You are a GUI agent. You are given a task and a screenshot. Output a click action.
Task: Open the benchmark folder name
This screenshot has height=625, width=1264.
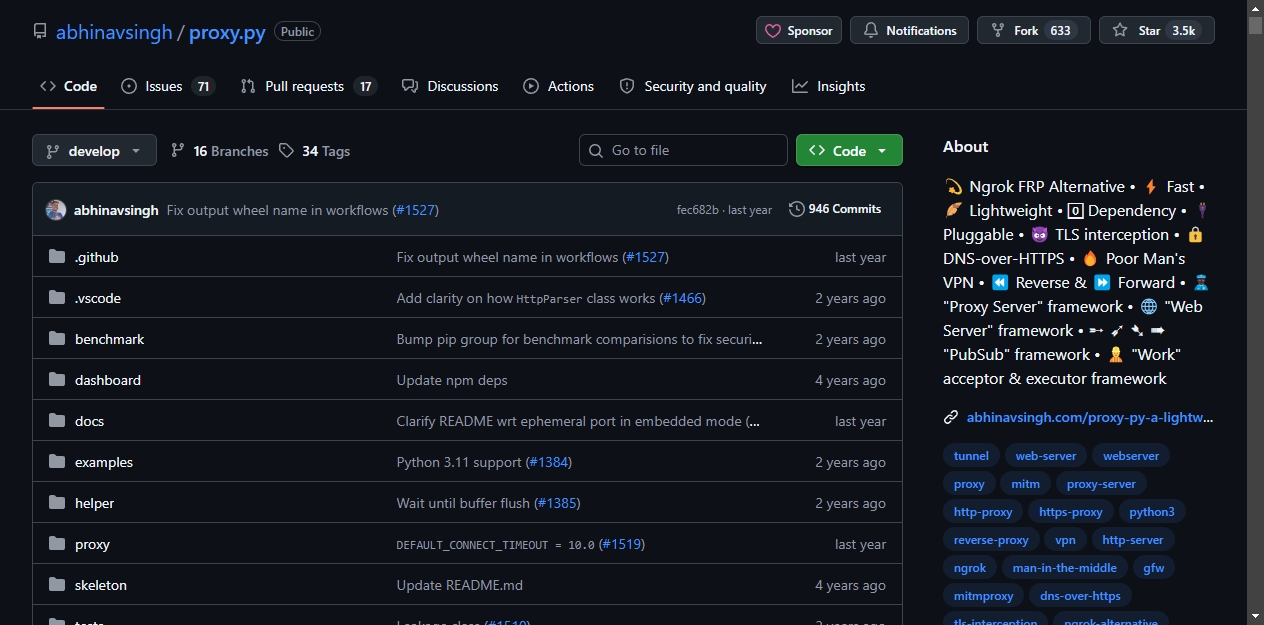click(x=110, y=339)
